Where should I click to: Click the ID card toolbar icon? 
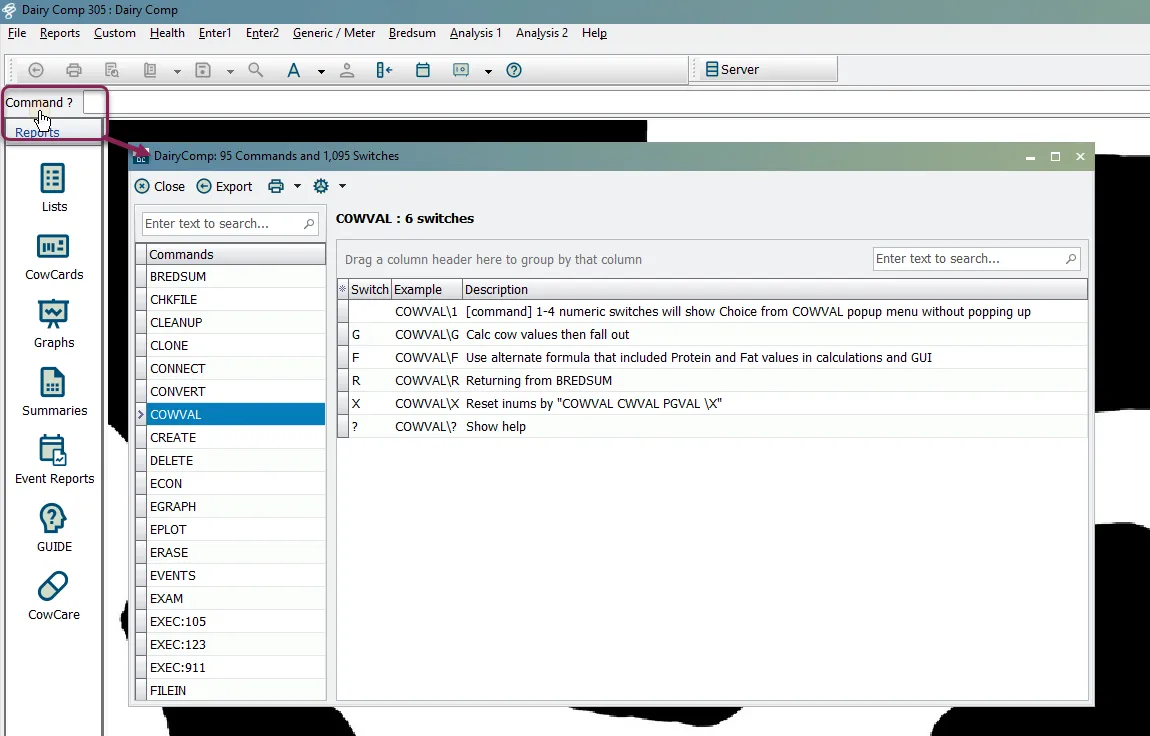click(x=461, y=70)
